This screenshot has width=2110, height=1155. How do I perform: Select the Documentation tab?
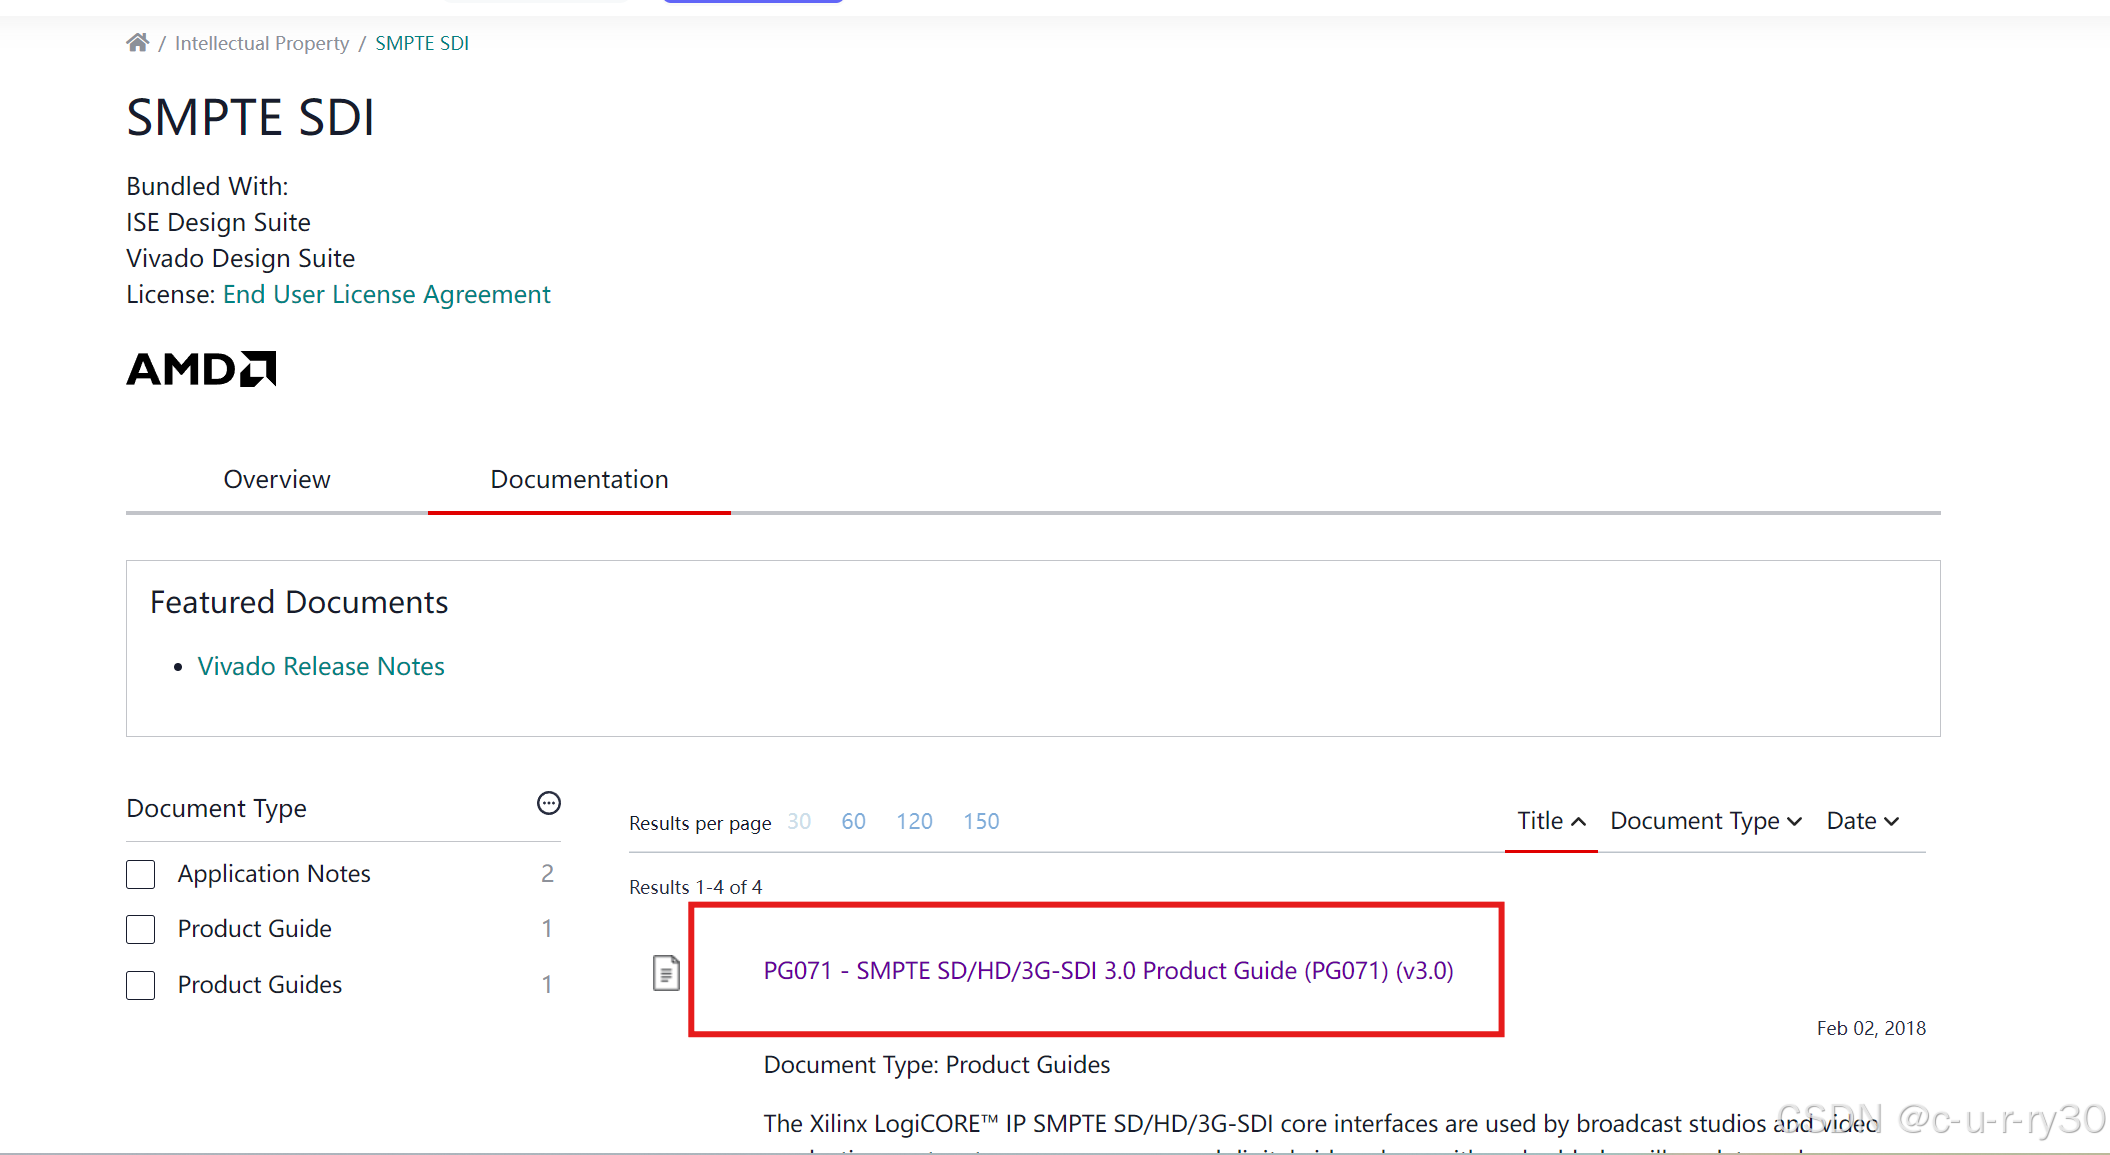[579, 480]
